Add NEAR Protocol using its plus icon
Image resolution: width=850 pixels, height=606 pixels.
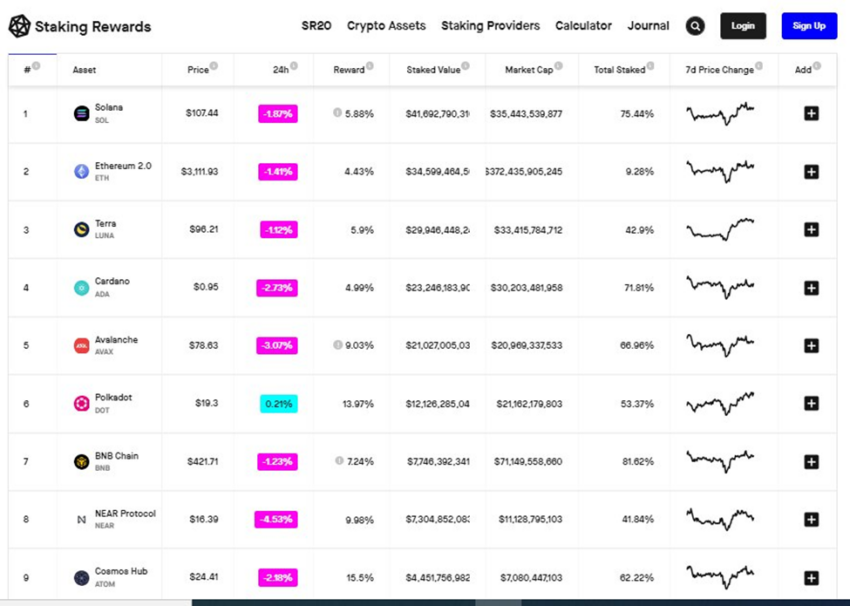pyautogui.click(x=811, y=519)
